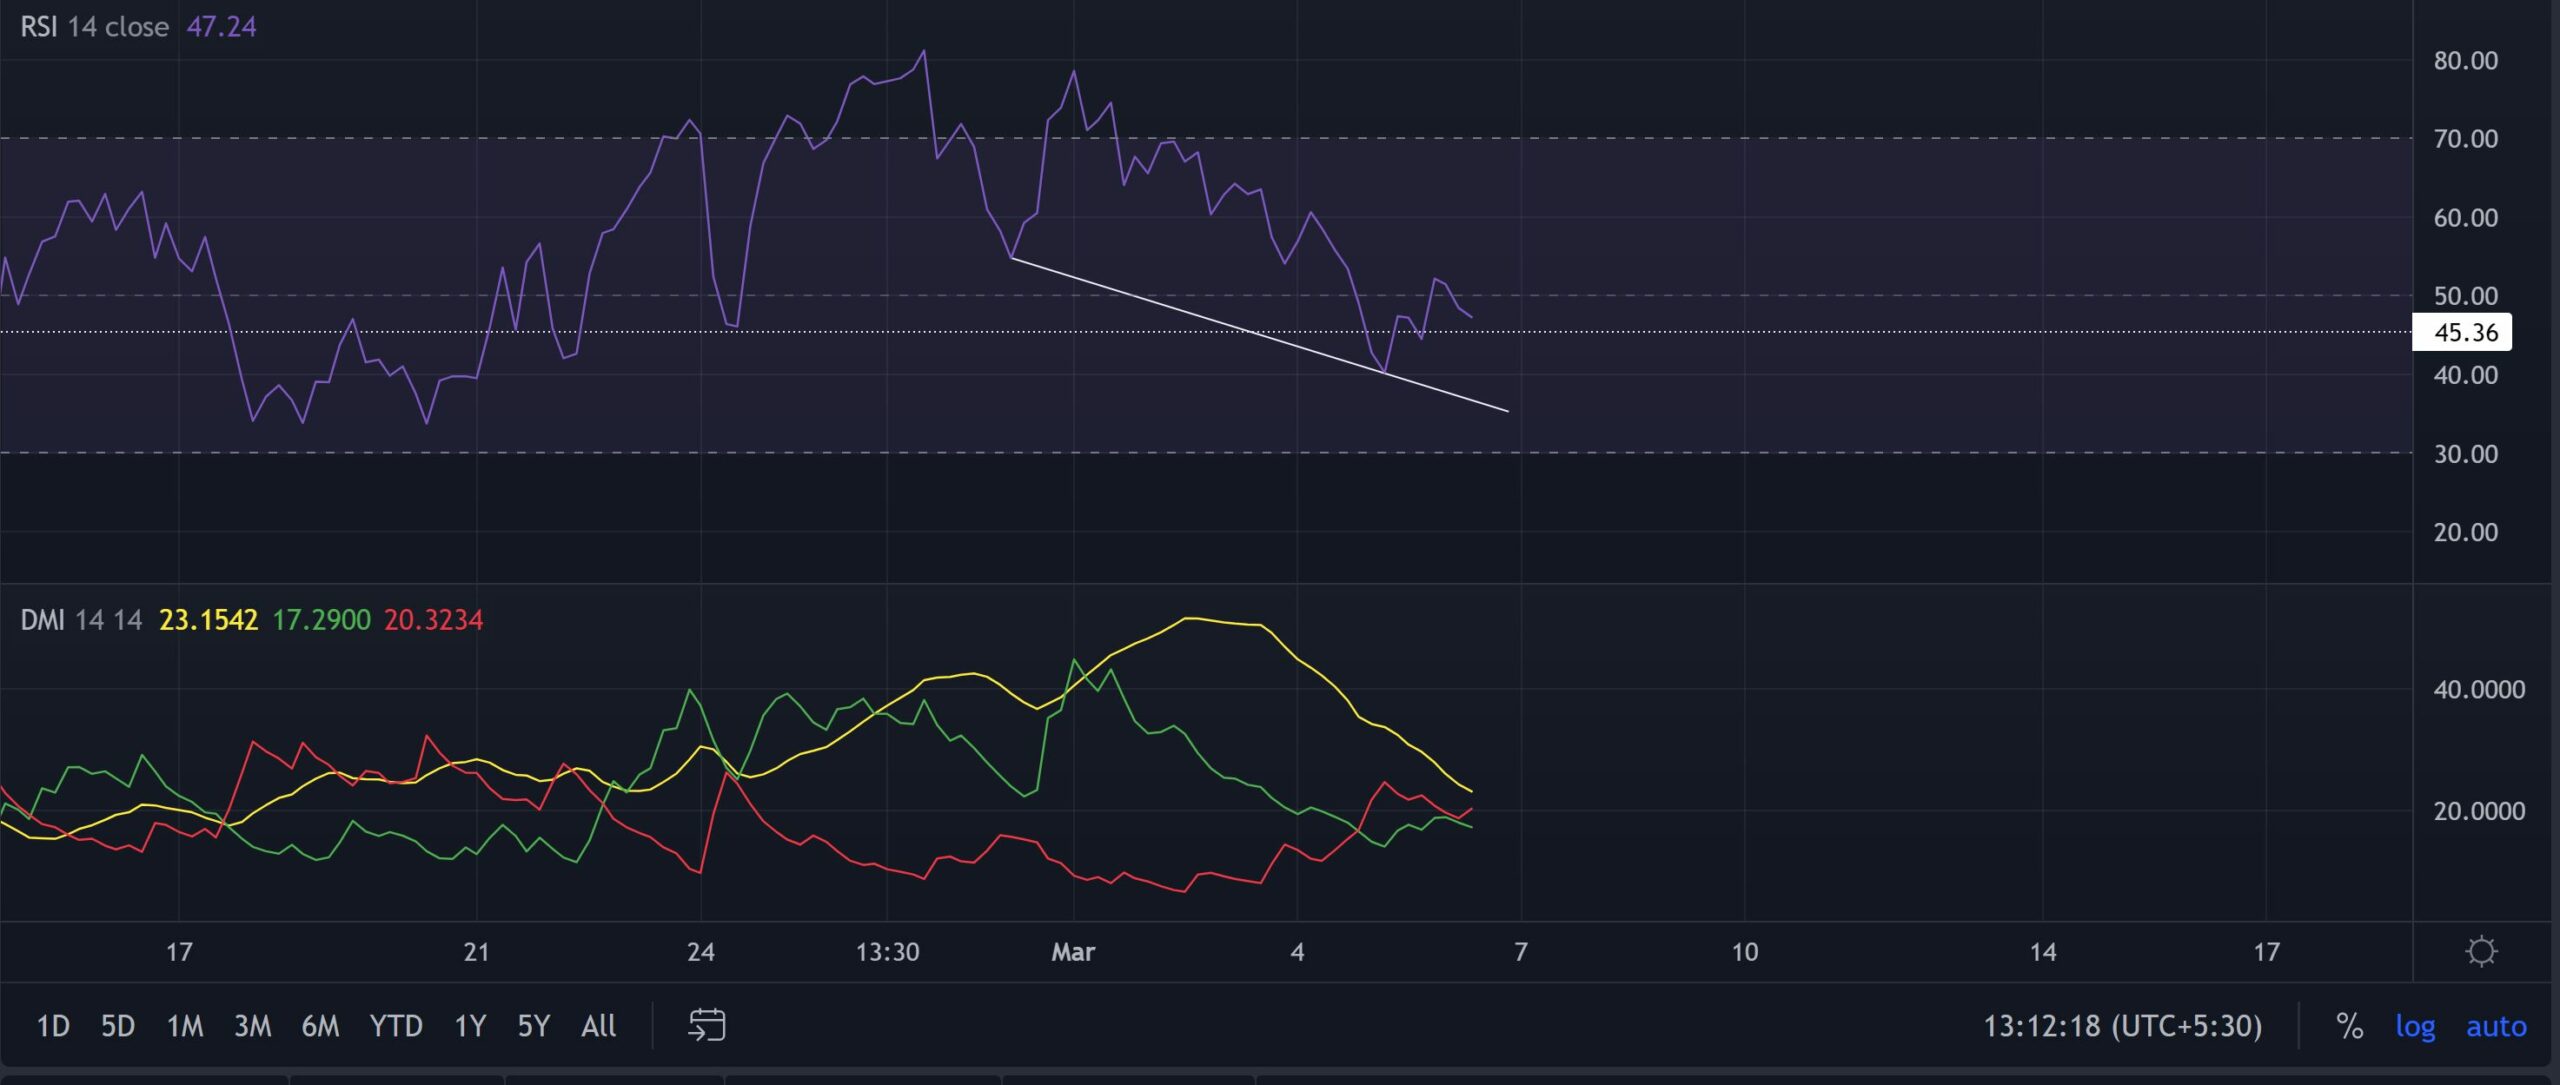Select the 1D time range

tap(52, 1026)
